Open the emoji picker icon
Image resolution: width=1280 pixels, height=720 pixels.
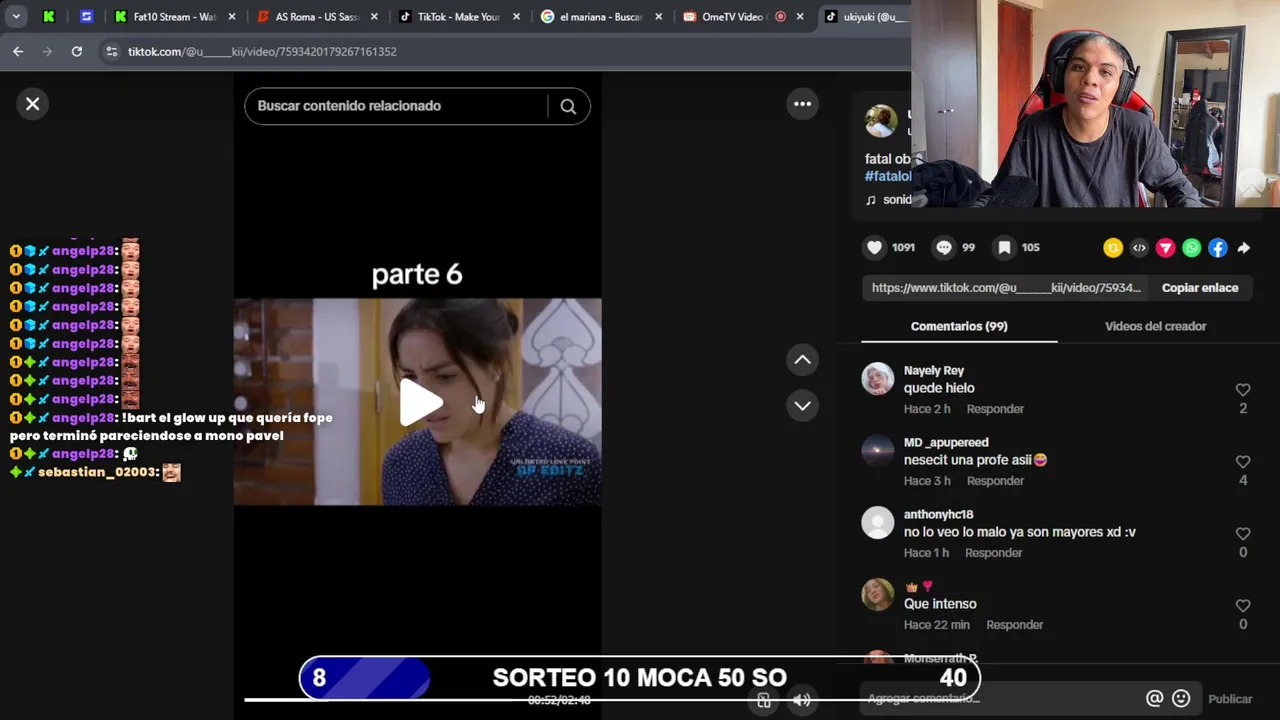(1181, 699)
